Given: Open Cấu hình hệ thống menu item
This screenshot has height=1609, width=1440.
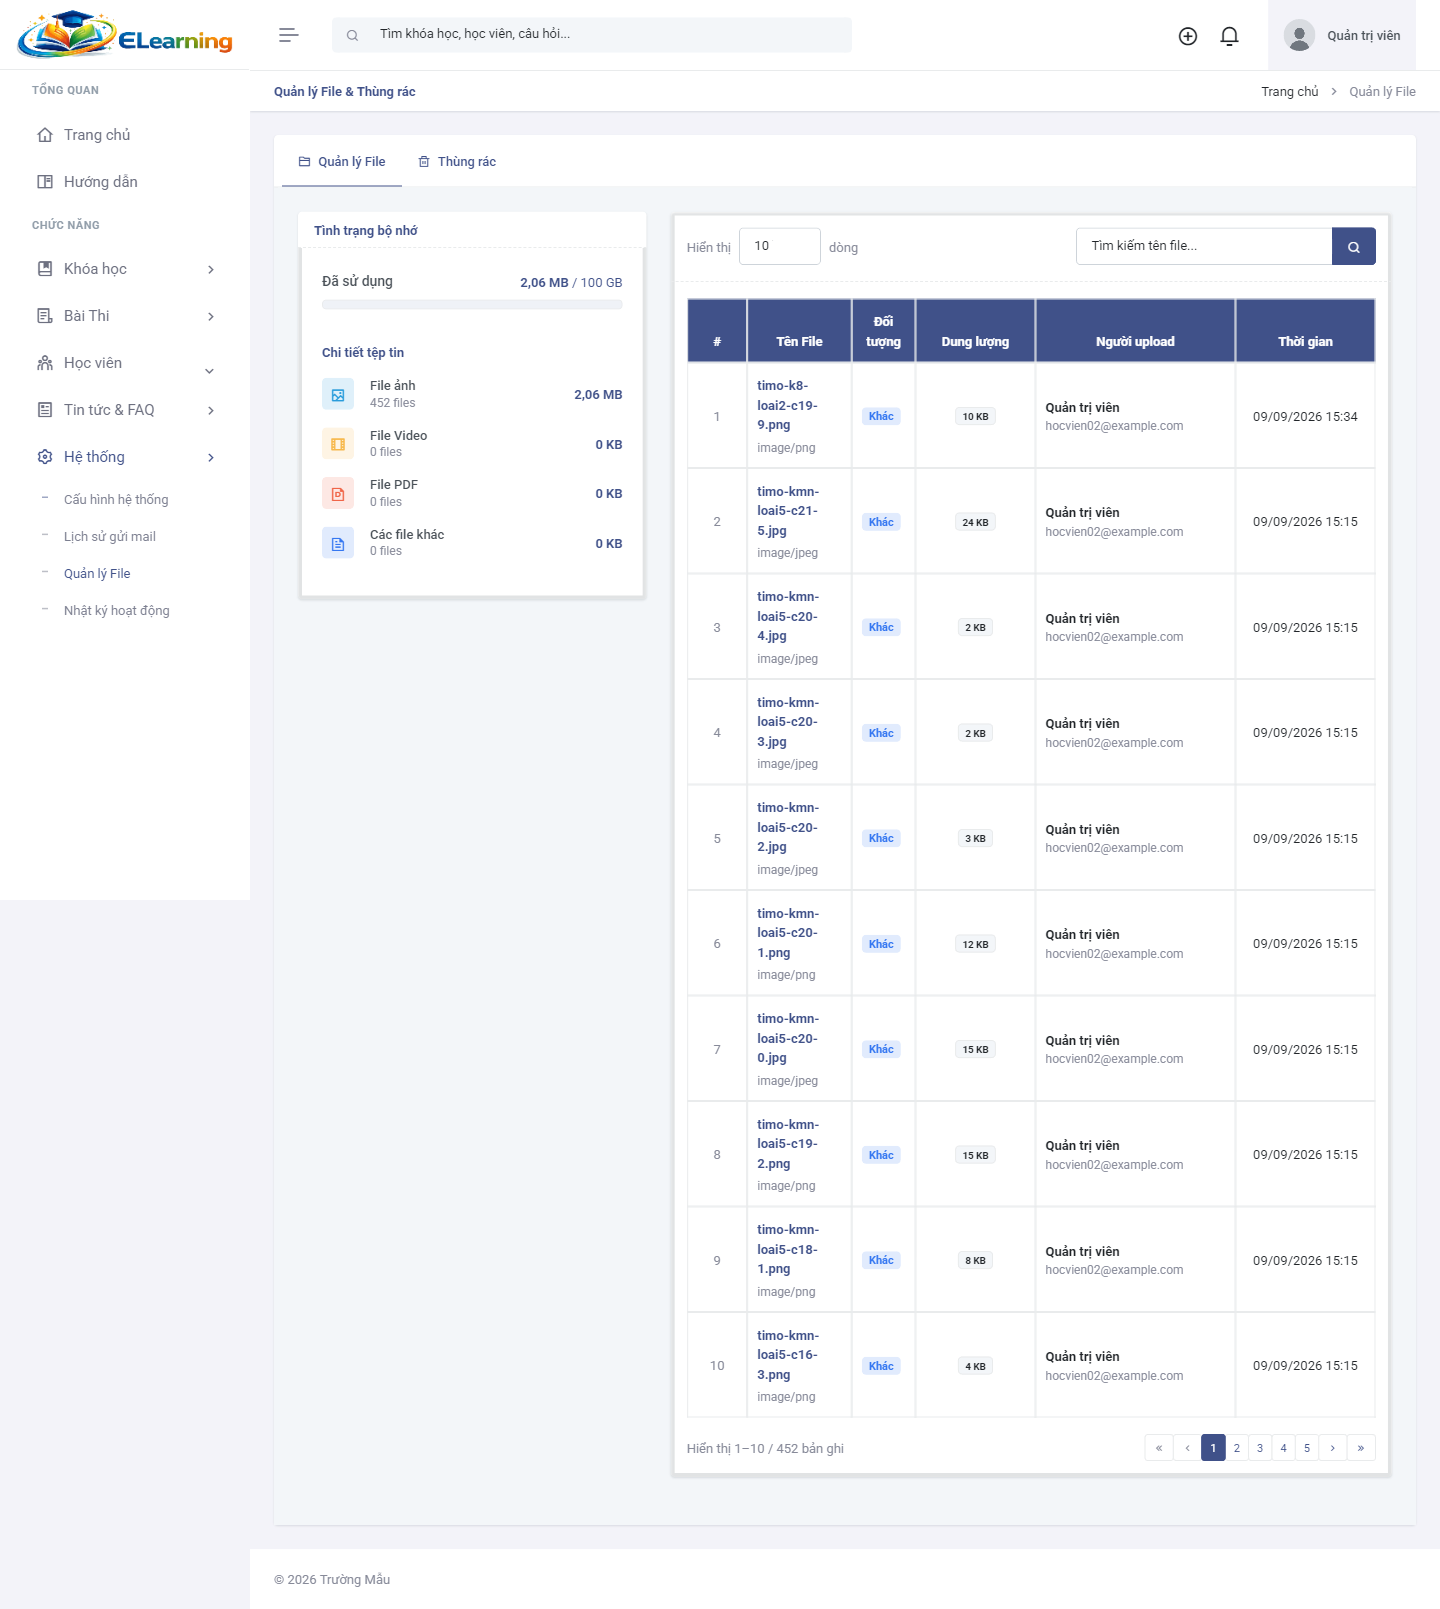Looking at the screenshot, I should coord(116,500).
